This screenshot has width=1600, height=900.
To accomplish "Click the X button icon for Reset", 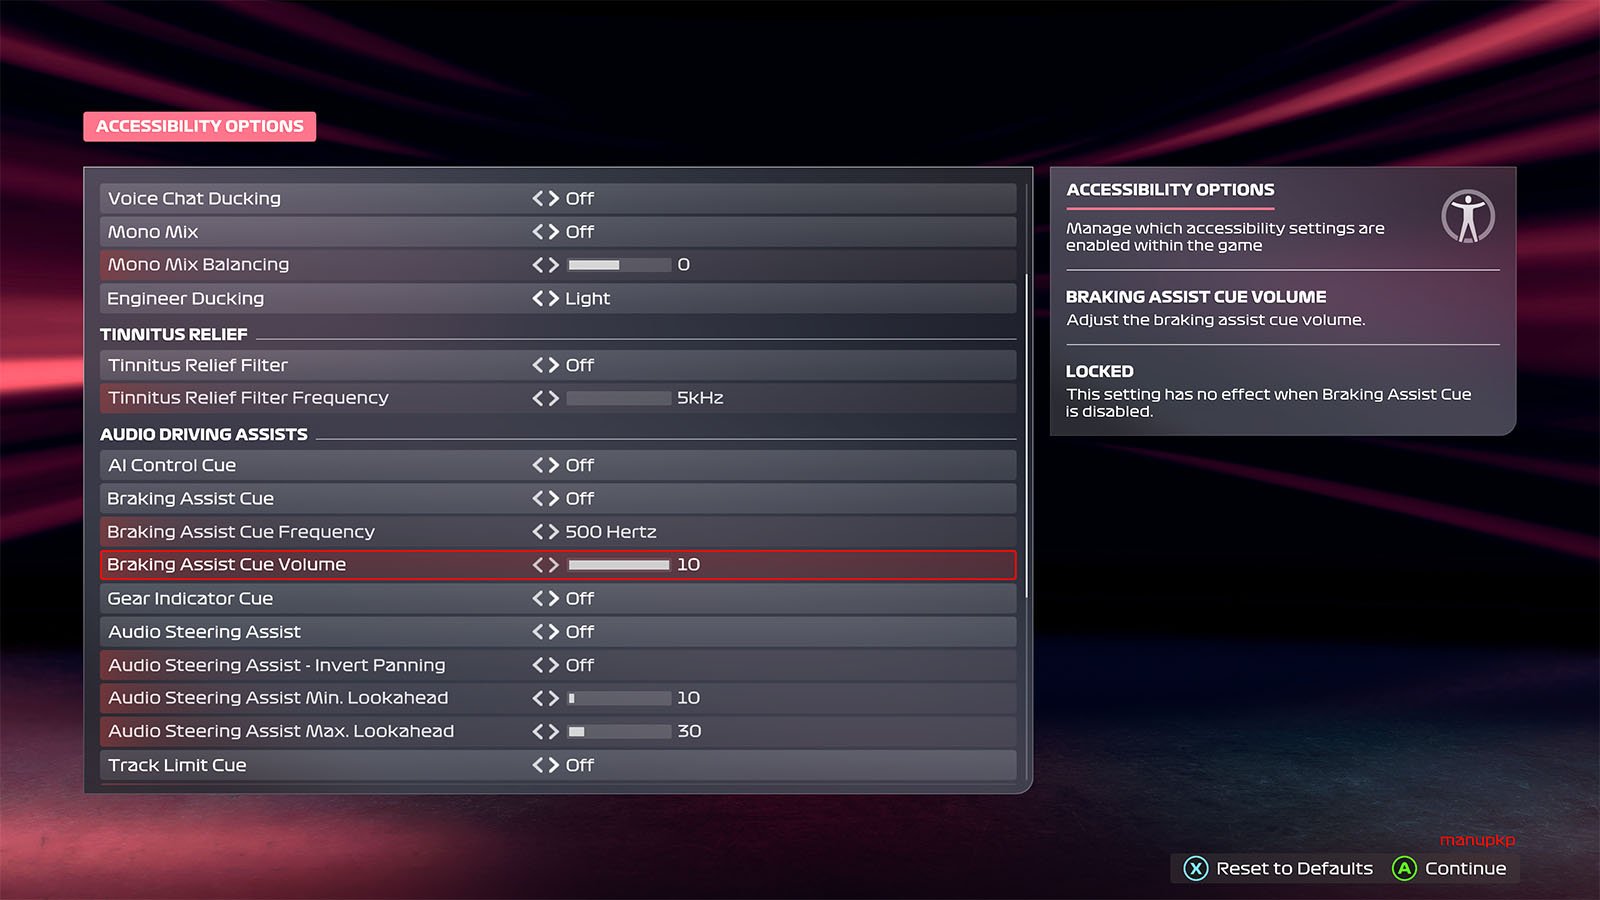I will click(x=1196, y=868).
